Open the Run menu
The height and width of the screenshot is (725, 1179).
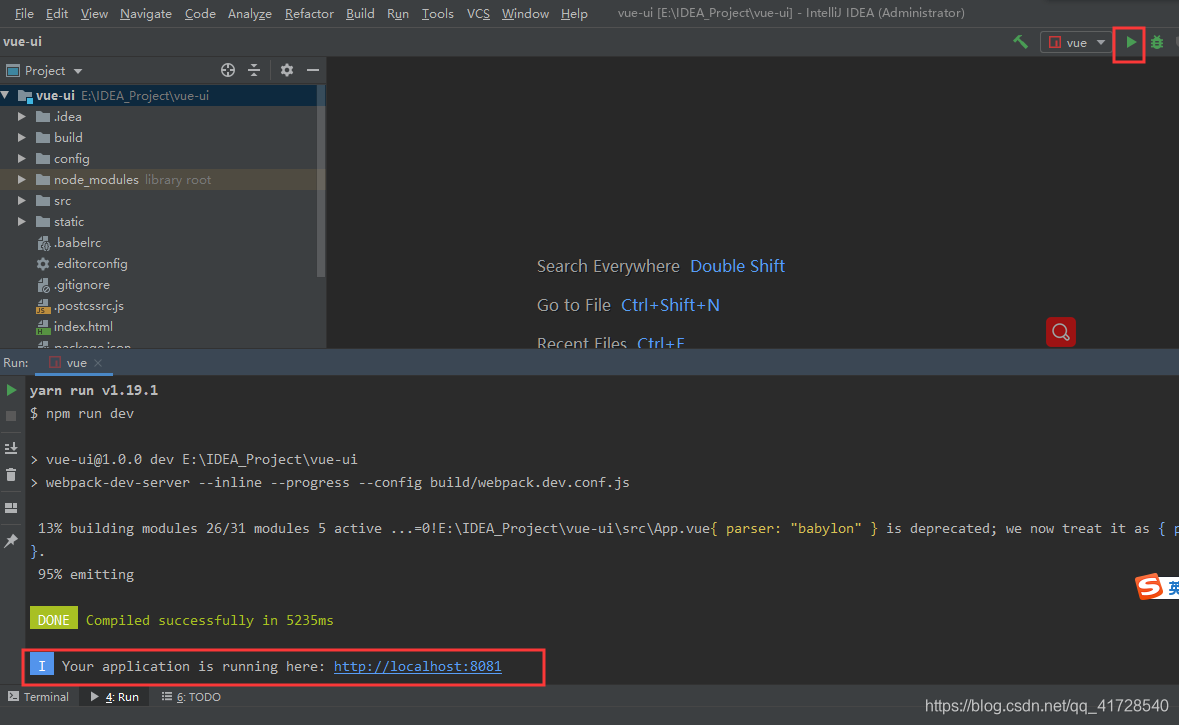click(398, 14)
